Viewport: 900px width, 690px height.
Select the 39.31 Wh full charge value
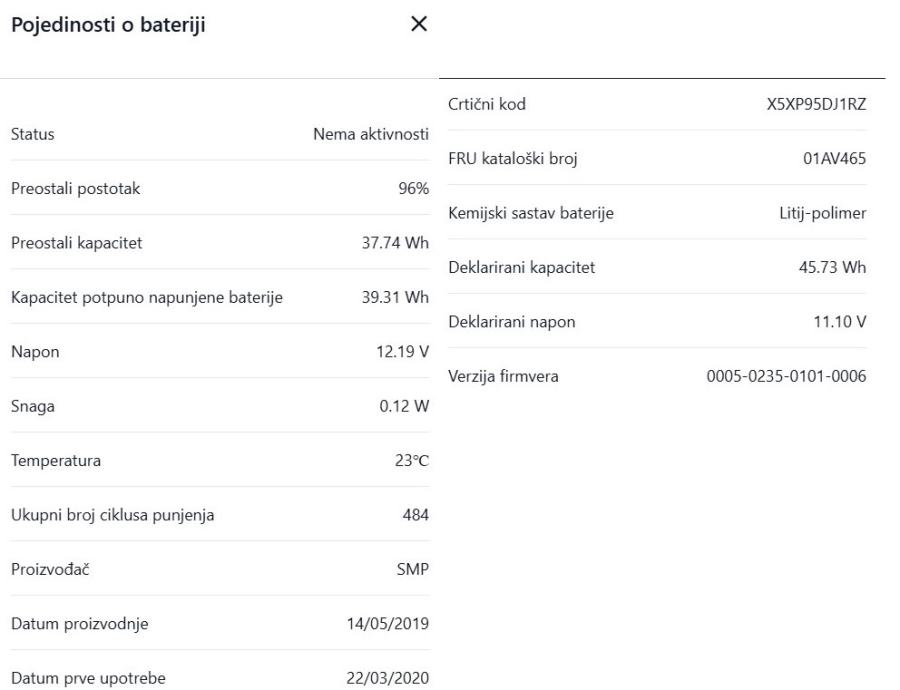coord(397,297)
